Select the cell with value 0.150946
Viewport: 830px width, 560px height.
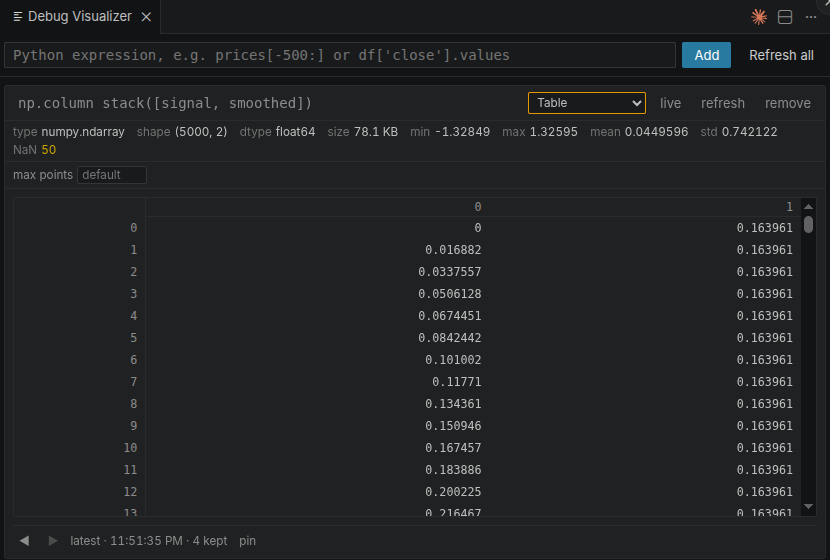point(453,426)
